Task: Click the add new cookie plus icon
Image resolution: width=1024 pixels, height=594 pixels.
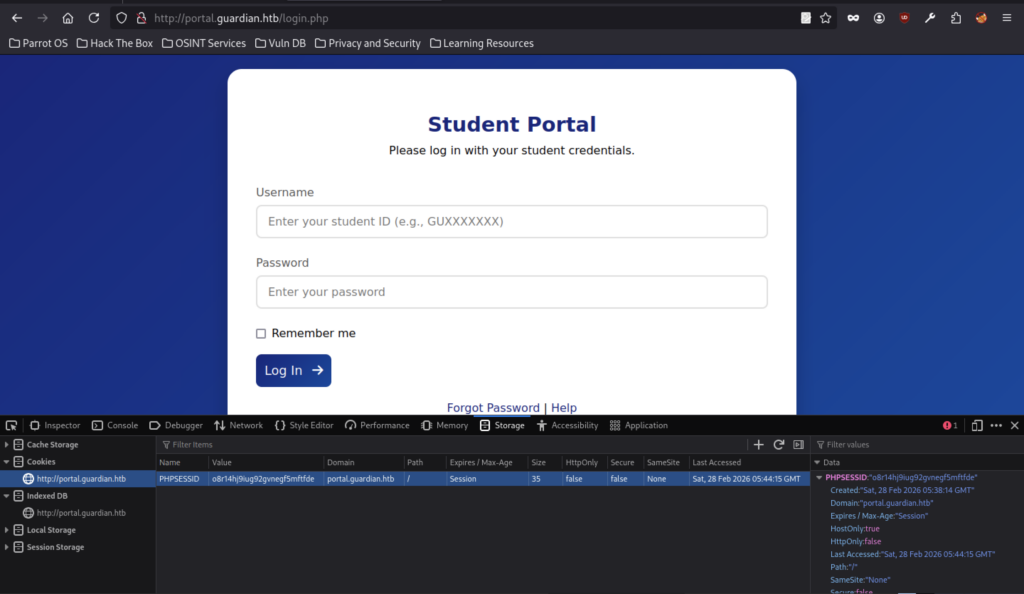Action: 758,444
